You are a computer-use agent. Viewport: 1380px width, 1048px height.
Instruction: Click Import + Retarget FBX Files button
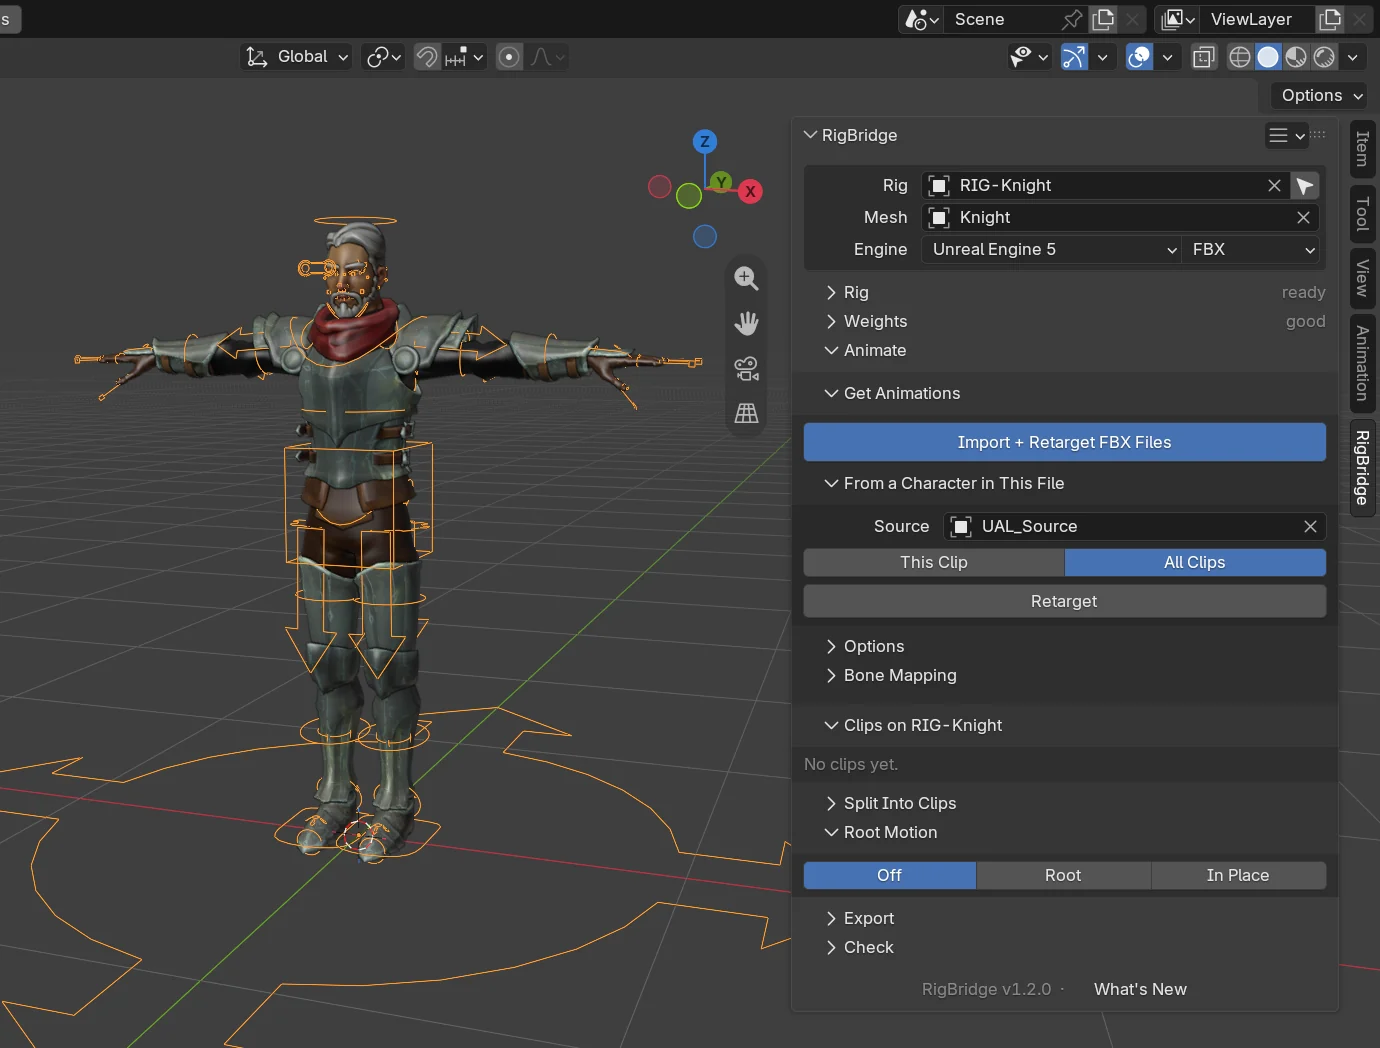pyautogui.click(x=1064, y=442)
